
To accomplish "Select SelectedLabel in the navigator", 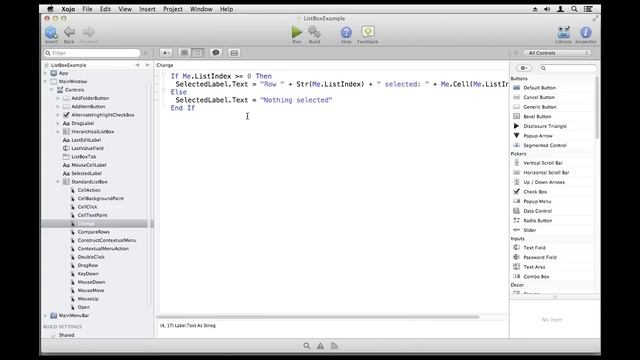I will coord(87,173).
